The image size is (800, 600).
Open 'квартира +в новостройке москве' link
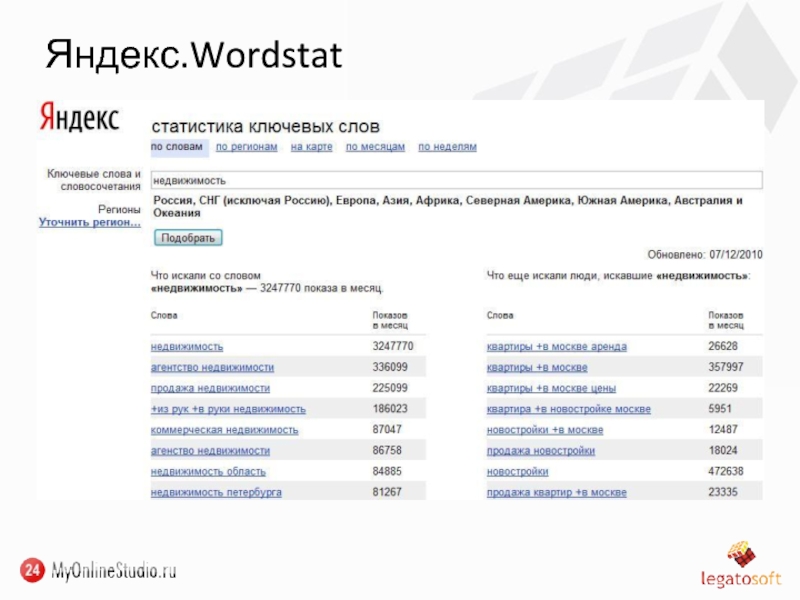point(569,409)
